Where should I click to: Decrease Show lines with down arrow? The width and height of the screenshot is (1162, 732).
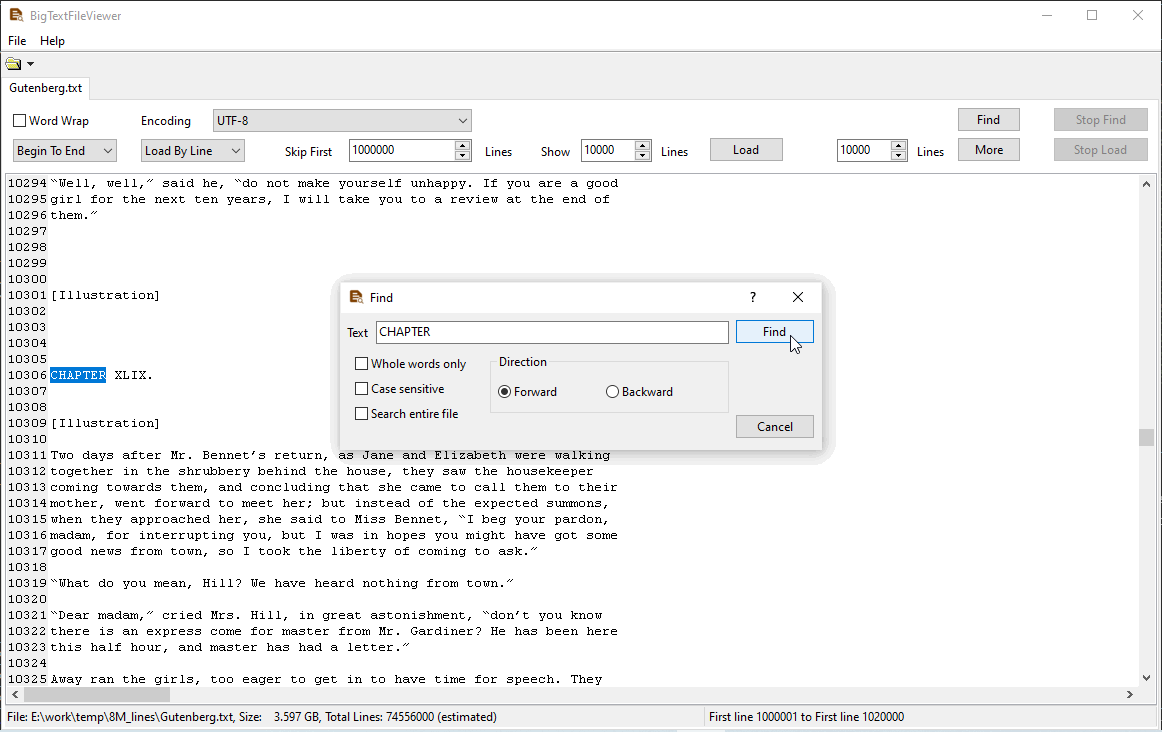(643, 156)
